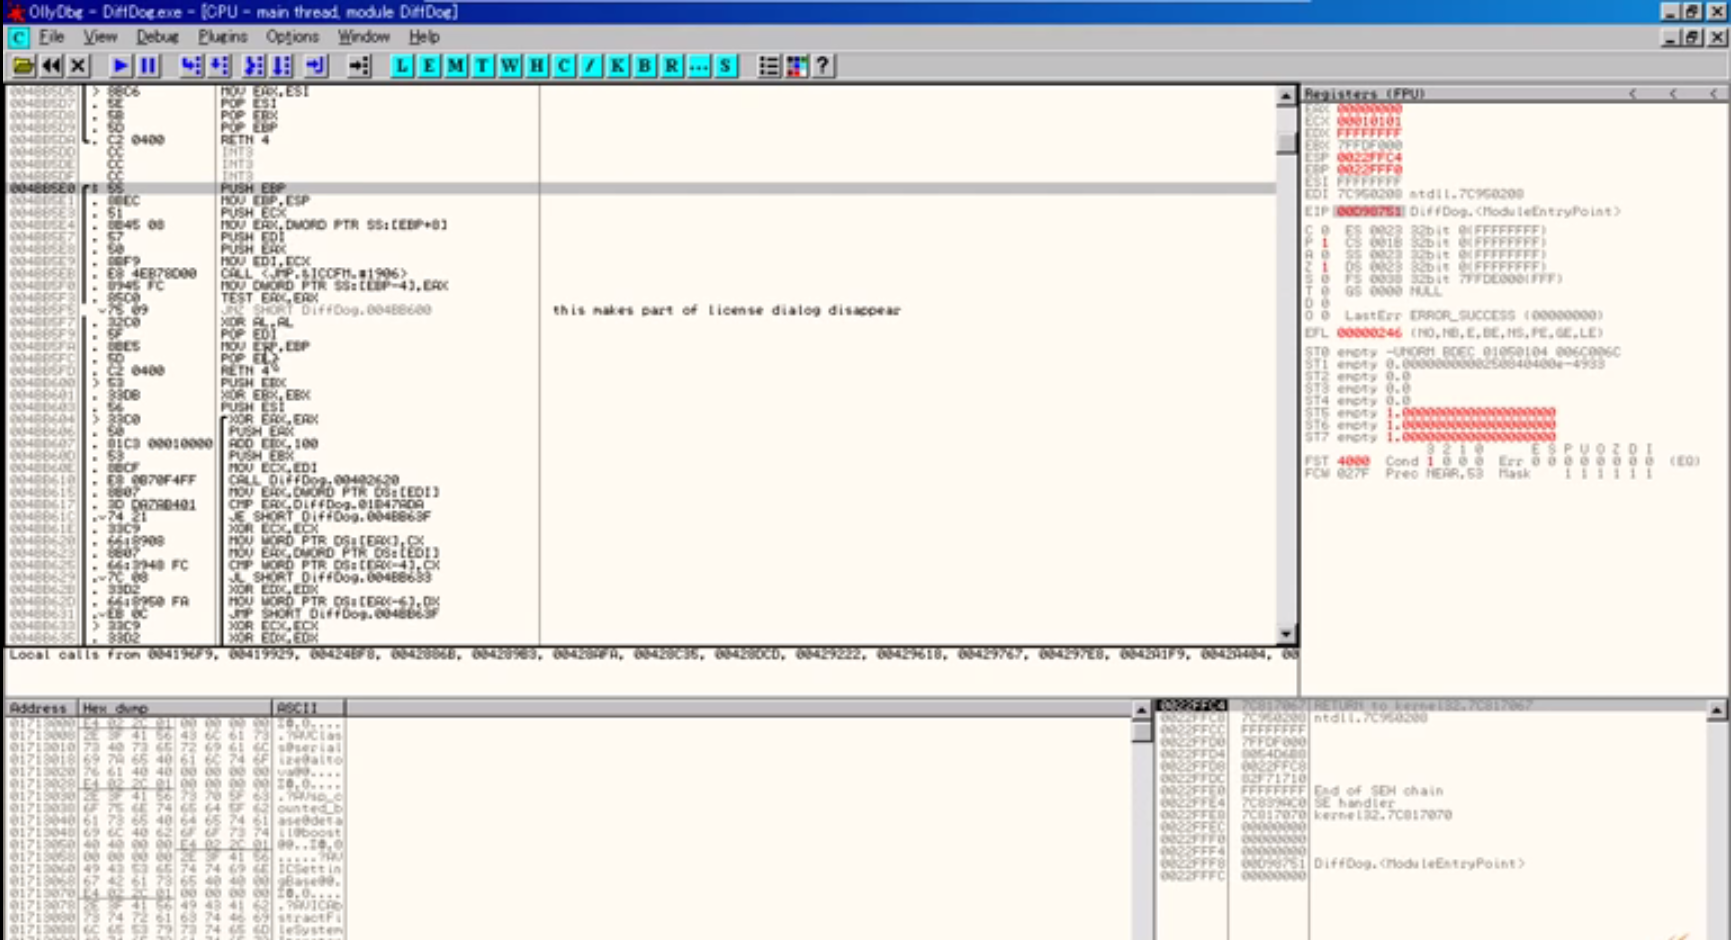Open the File menu
Viewport: 1731px width, 940px height.
coord(52,37)
